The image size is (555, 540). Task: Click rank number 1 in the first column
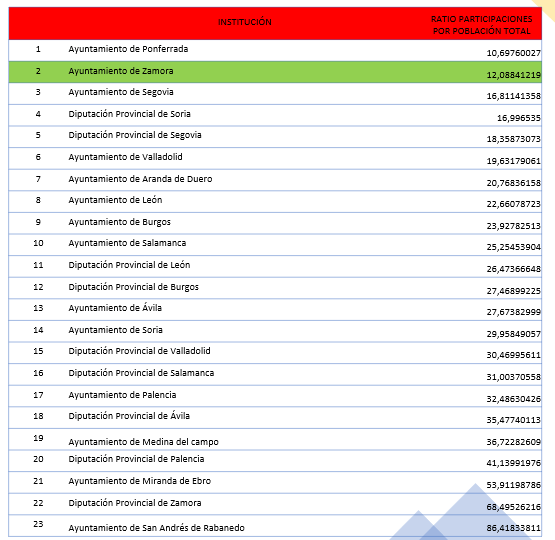pyautogui.click(x=38, y=49)
